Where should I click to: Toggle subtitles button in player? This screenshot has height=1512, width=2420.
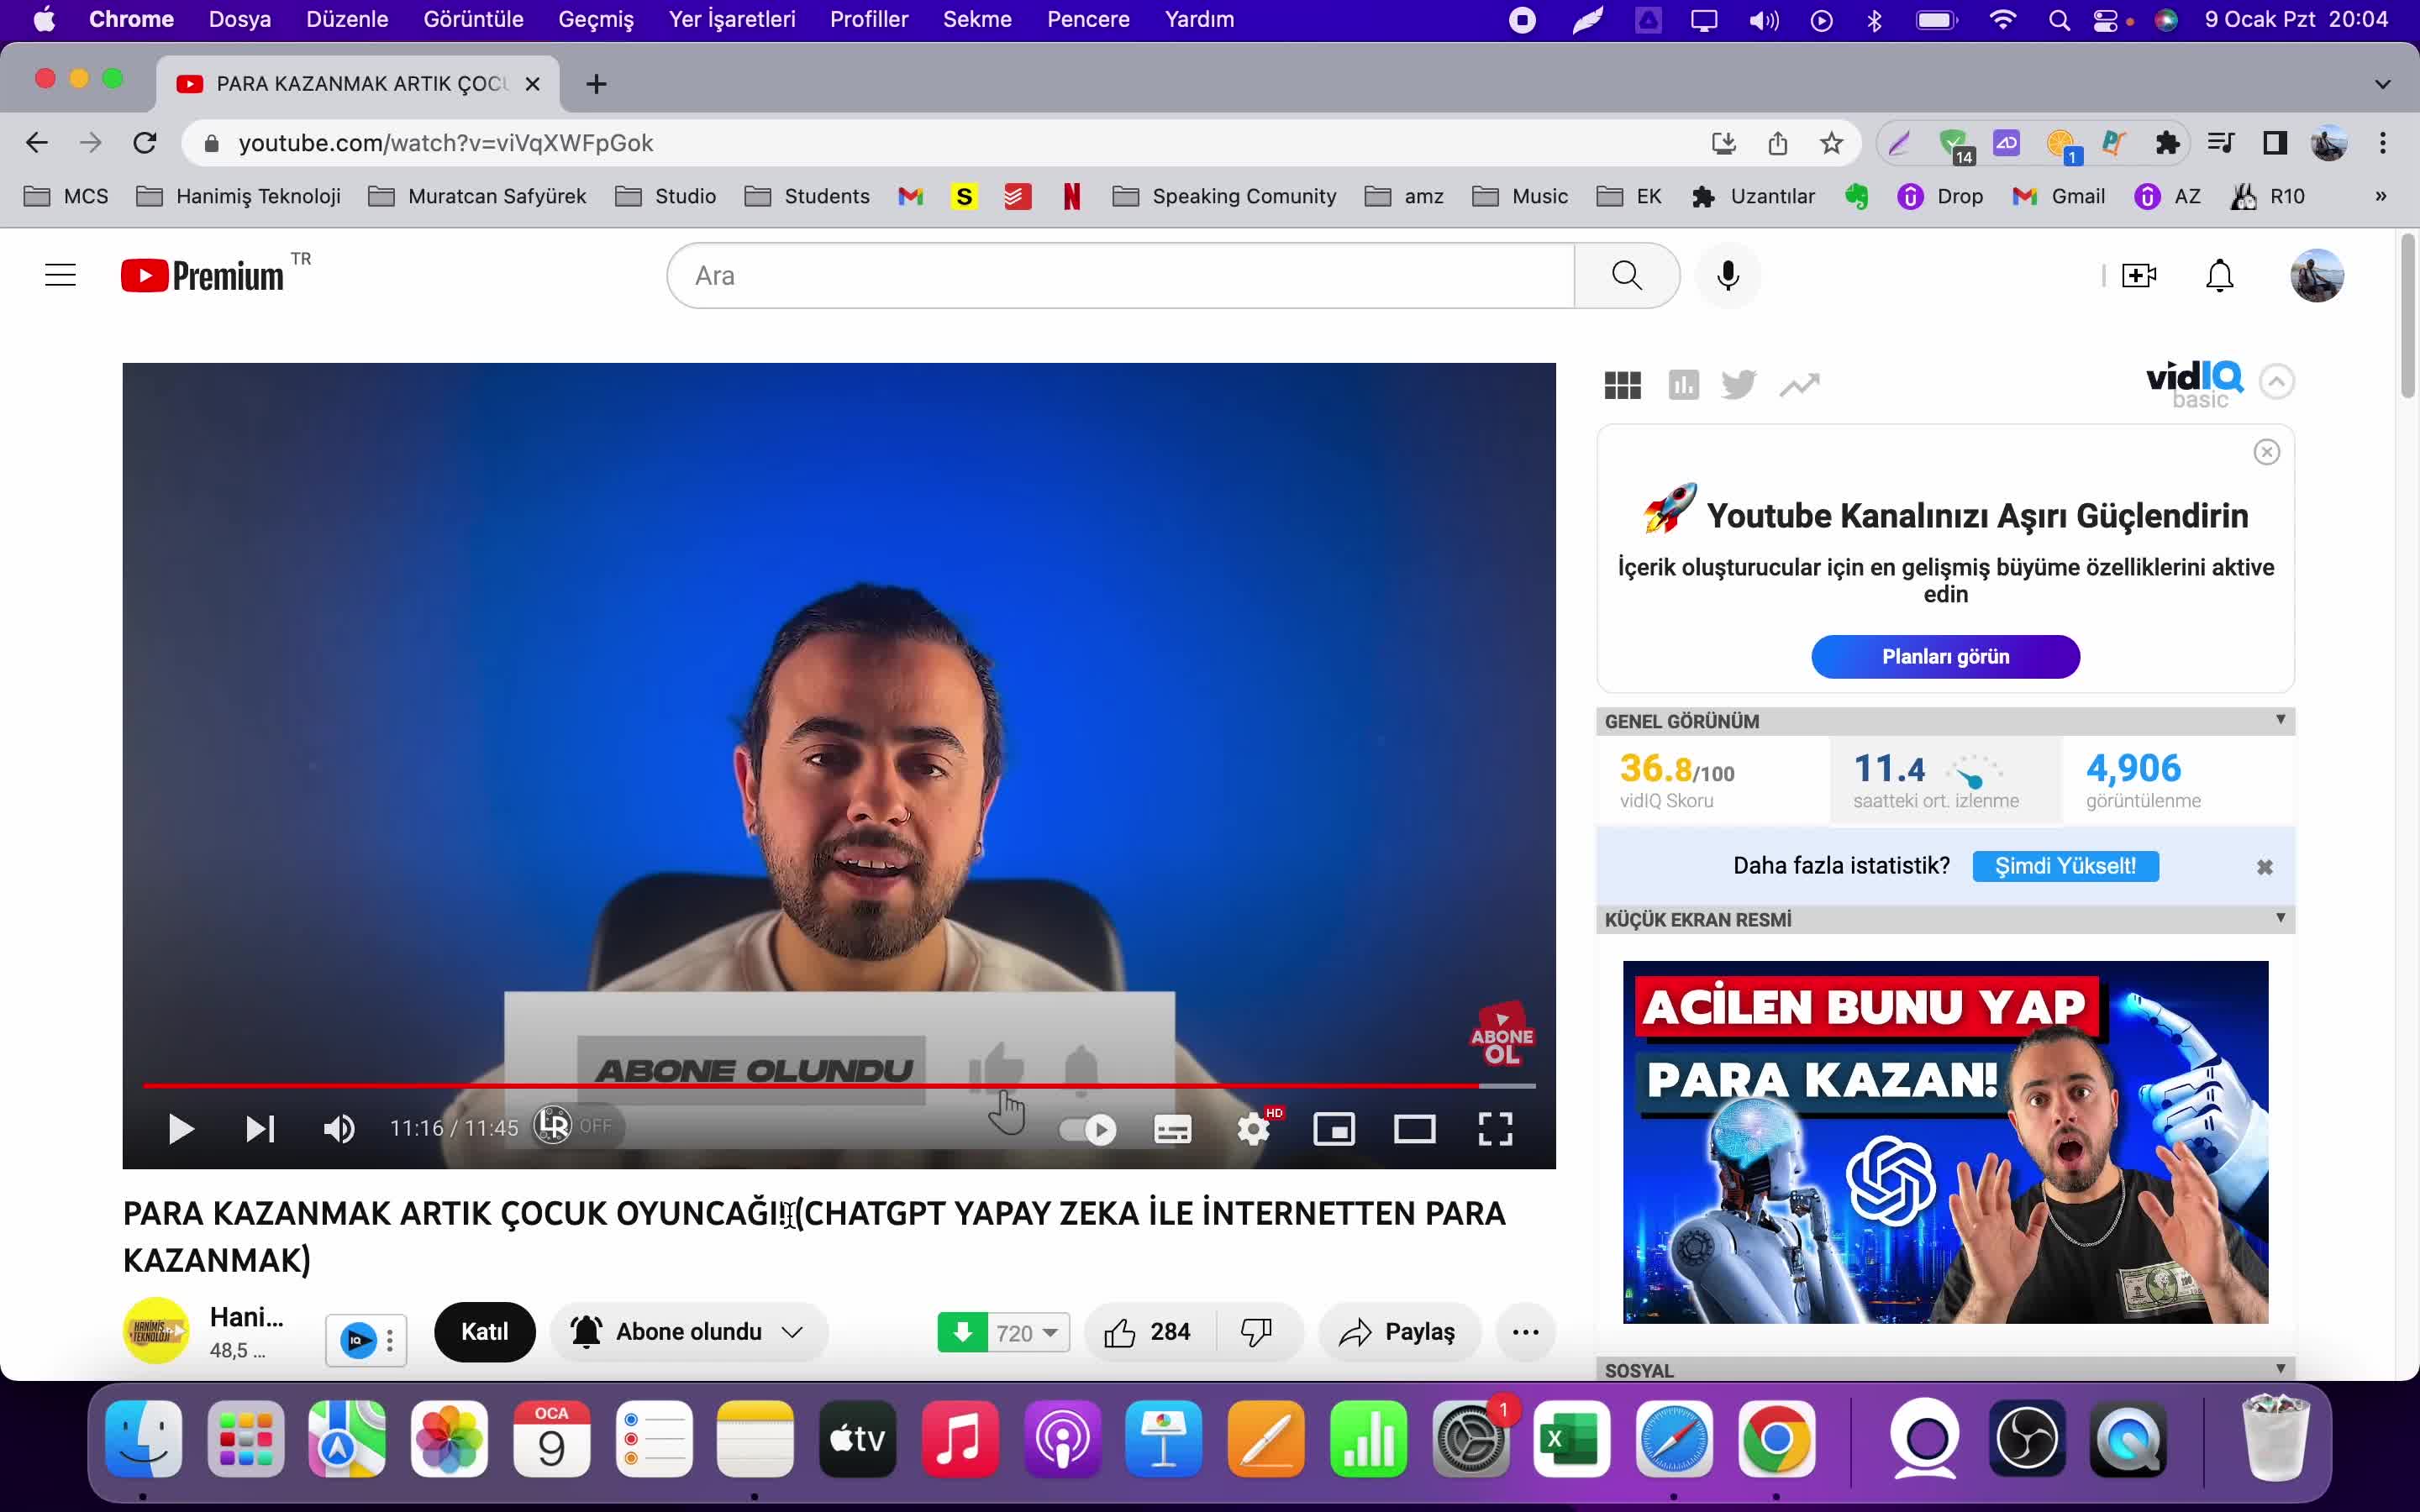pos(1172,1130)
